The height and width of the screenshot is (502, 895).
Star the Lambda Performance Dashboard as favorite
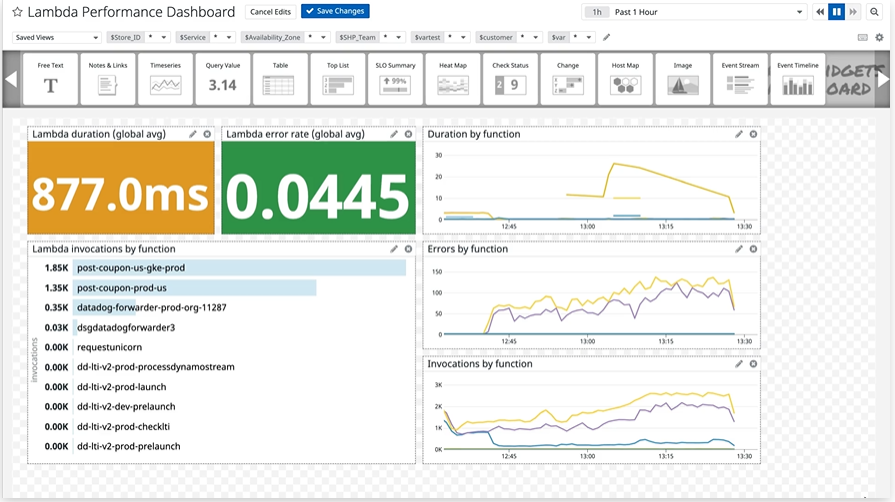[x=17, y=12]
